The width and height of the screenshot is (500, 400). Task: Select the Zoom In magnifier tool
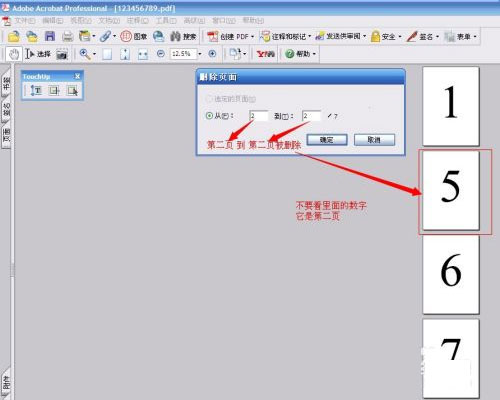click(85, 54)
